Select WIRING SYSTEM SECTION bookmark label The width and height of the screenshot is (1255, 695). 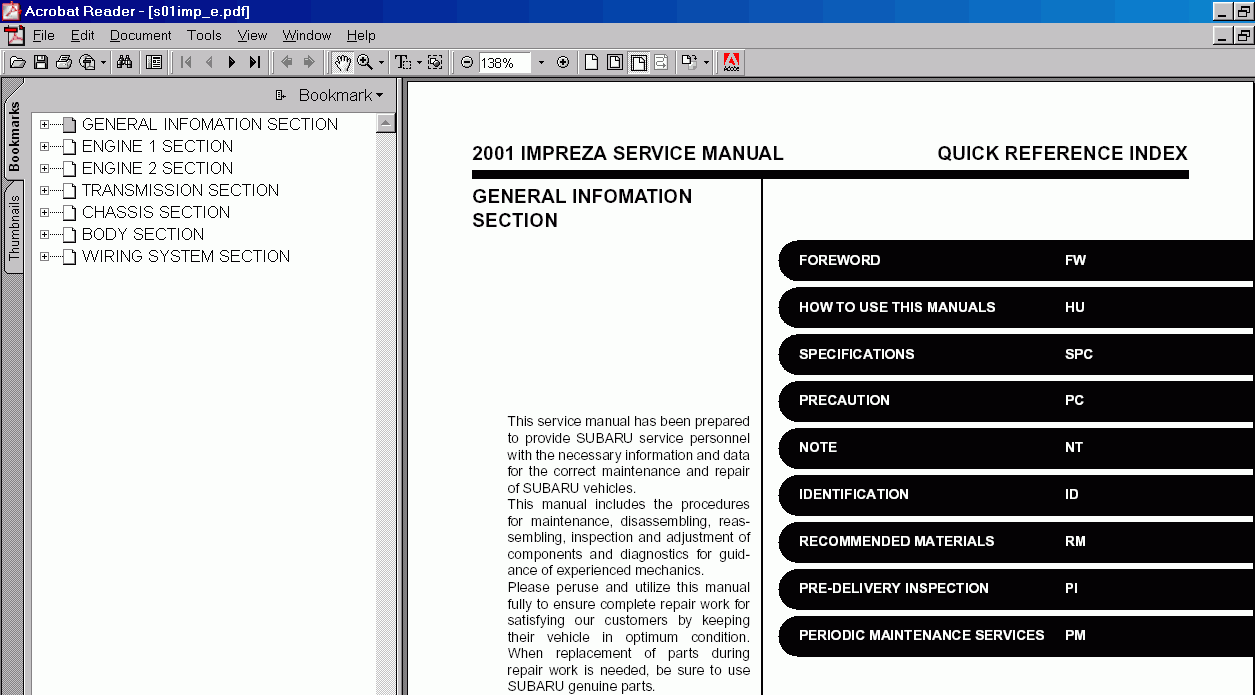pos(186,256)
